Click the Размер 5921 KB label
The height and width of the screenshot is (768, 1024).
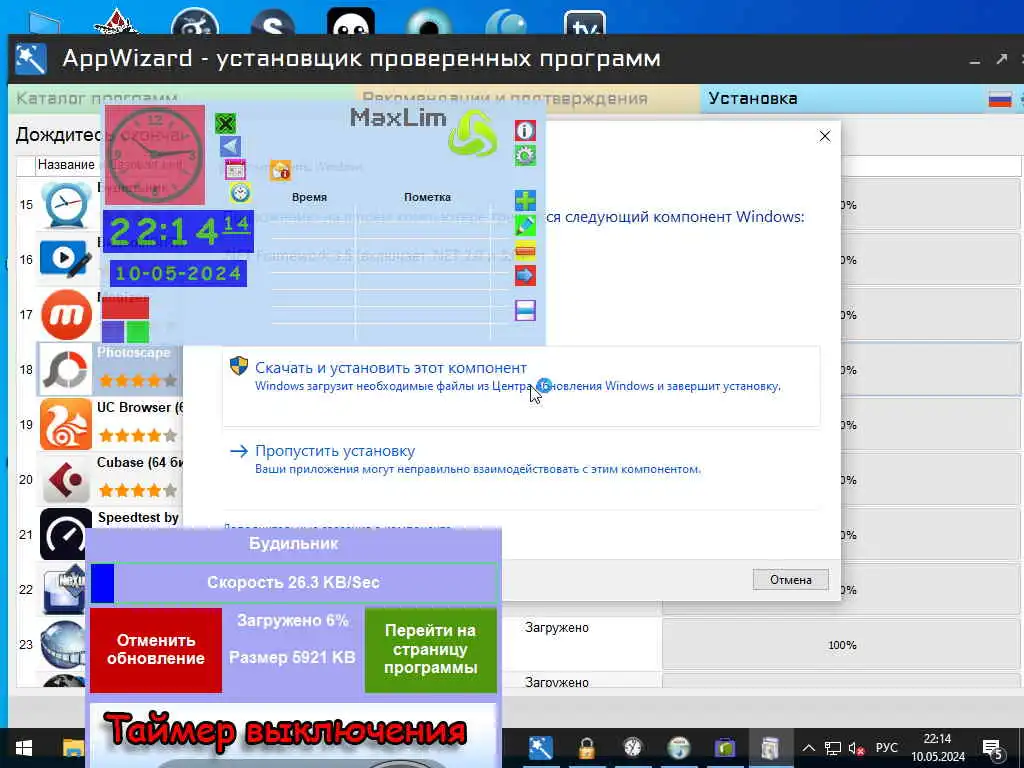(x=292, y=657)
